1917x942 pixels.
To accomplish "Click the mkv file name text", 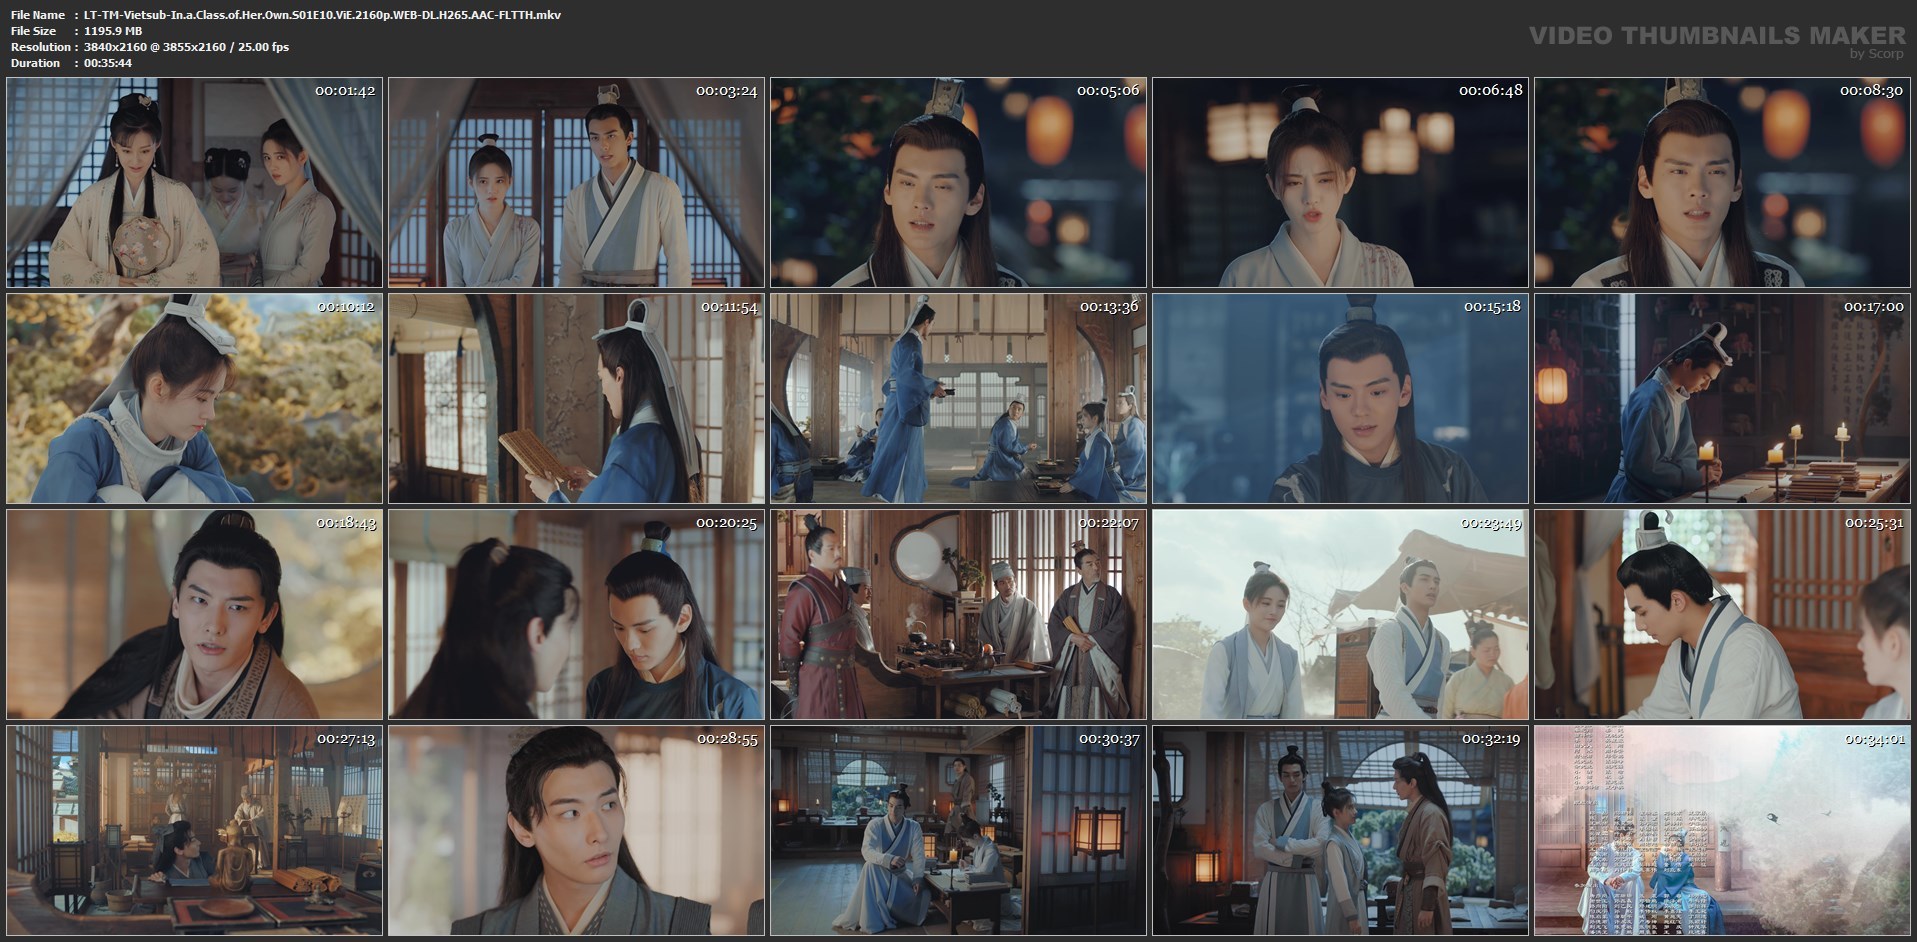I will 322,15.
